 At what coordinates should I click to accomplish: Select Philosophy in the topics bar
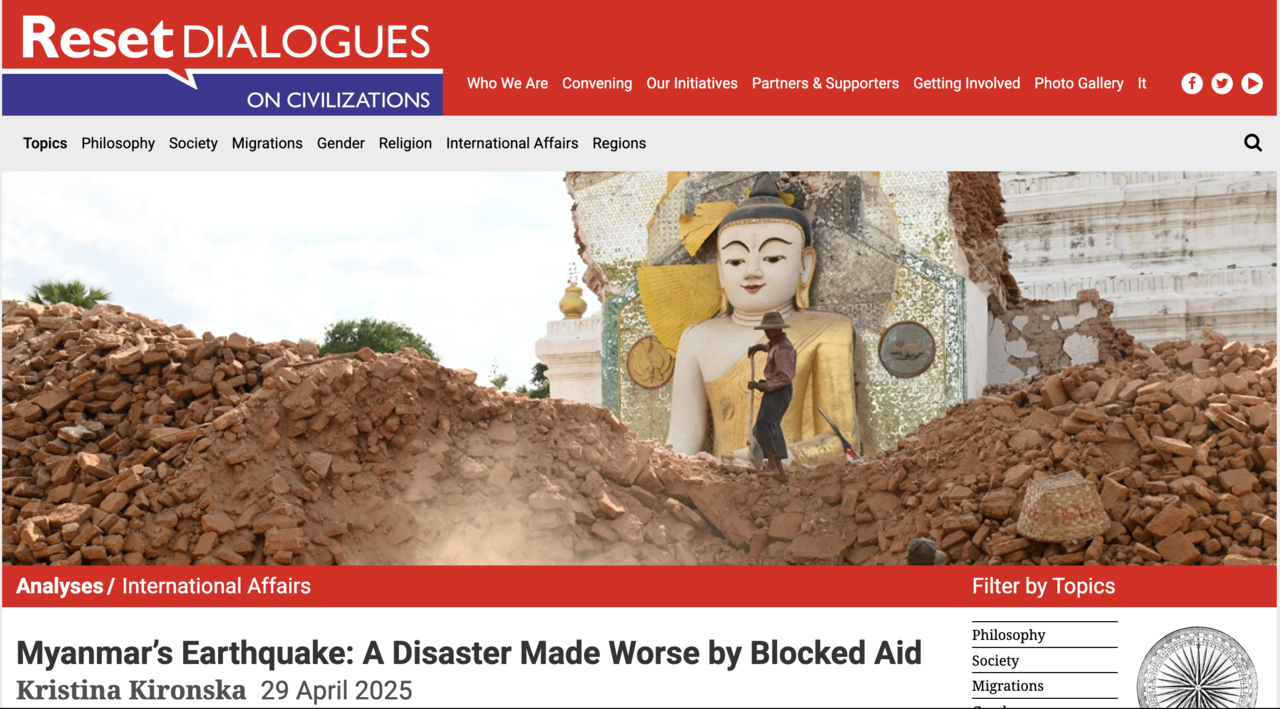[x=118, y=143]
